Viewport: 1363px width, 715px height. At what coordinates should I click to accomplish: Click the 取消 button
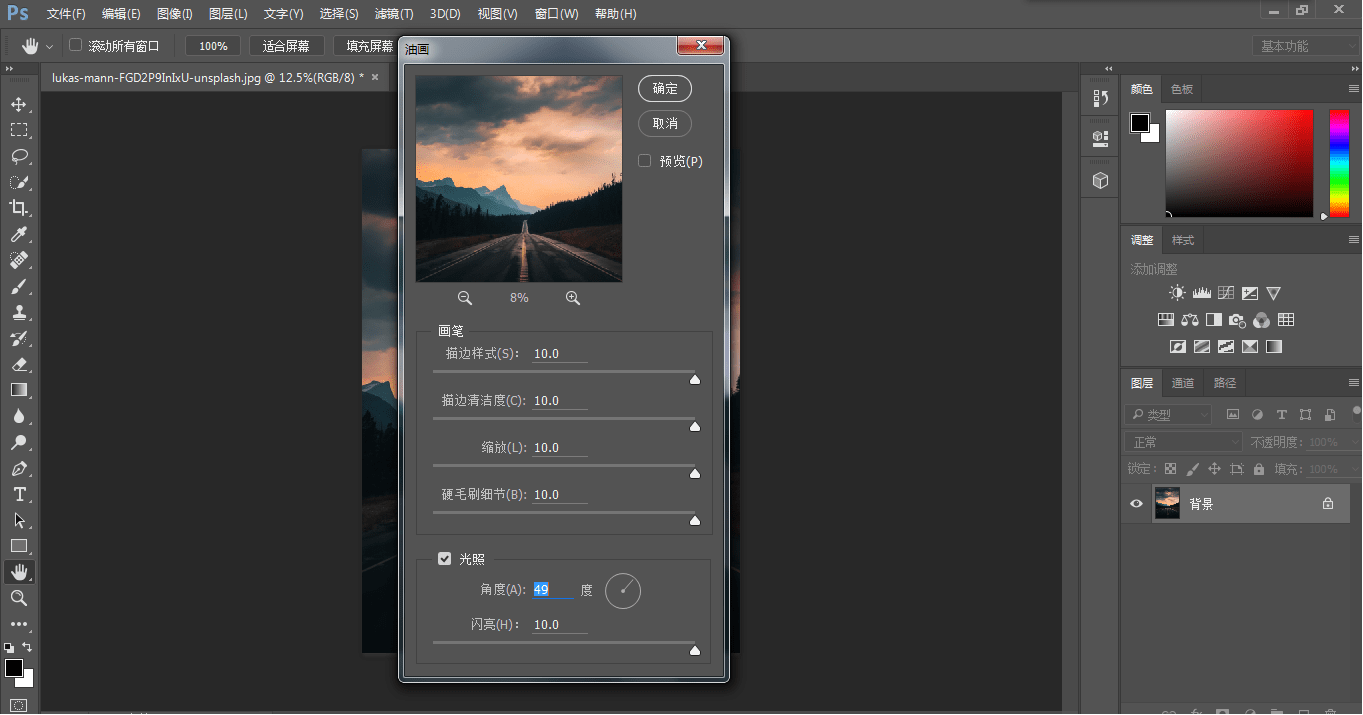coord(665,123)
